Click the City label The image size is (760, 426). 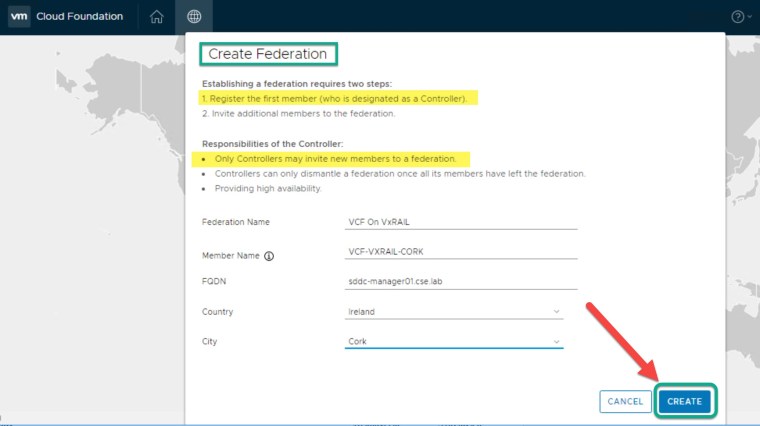209,341
